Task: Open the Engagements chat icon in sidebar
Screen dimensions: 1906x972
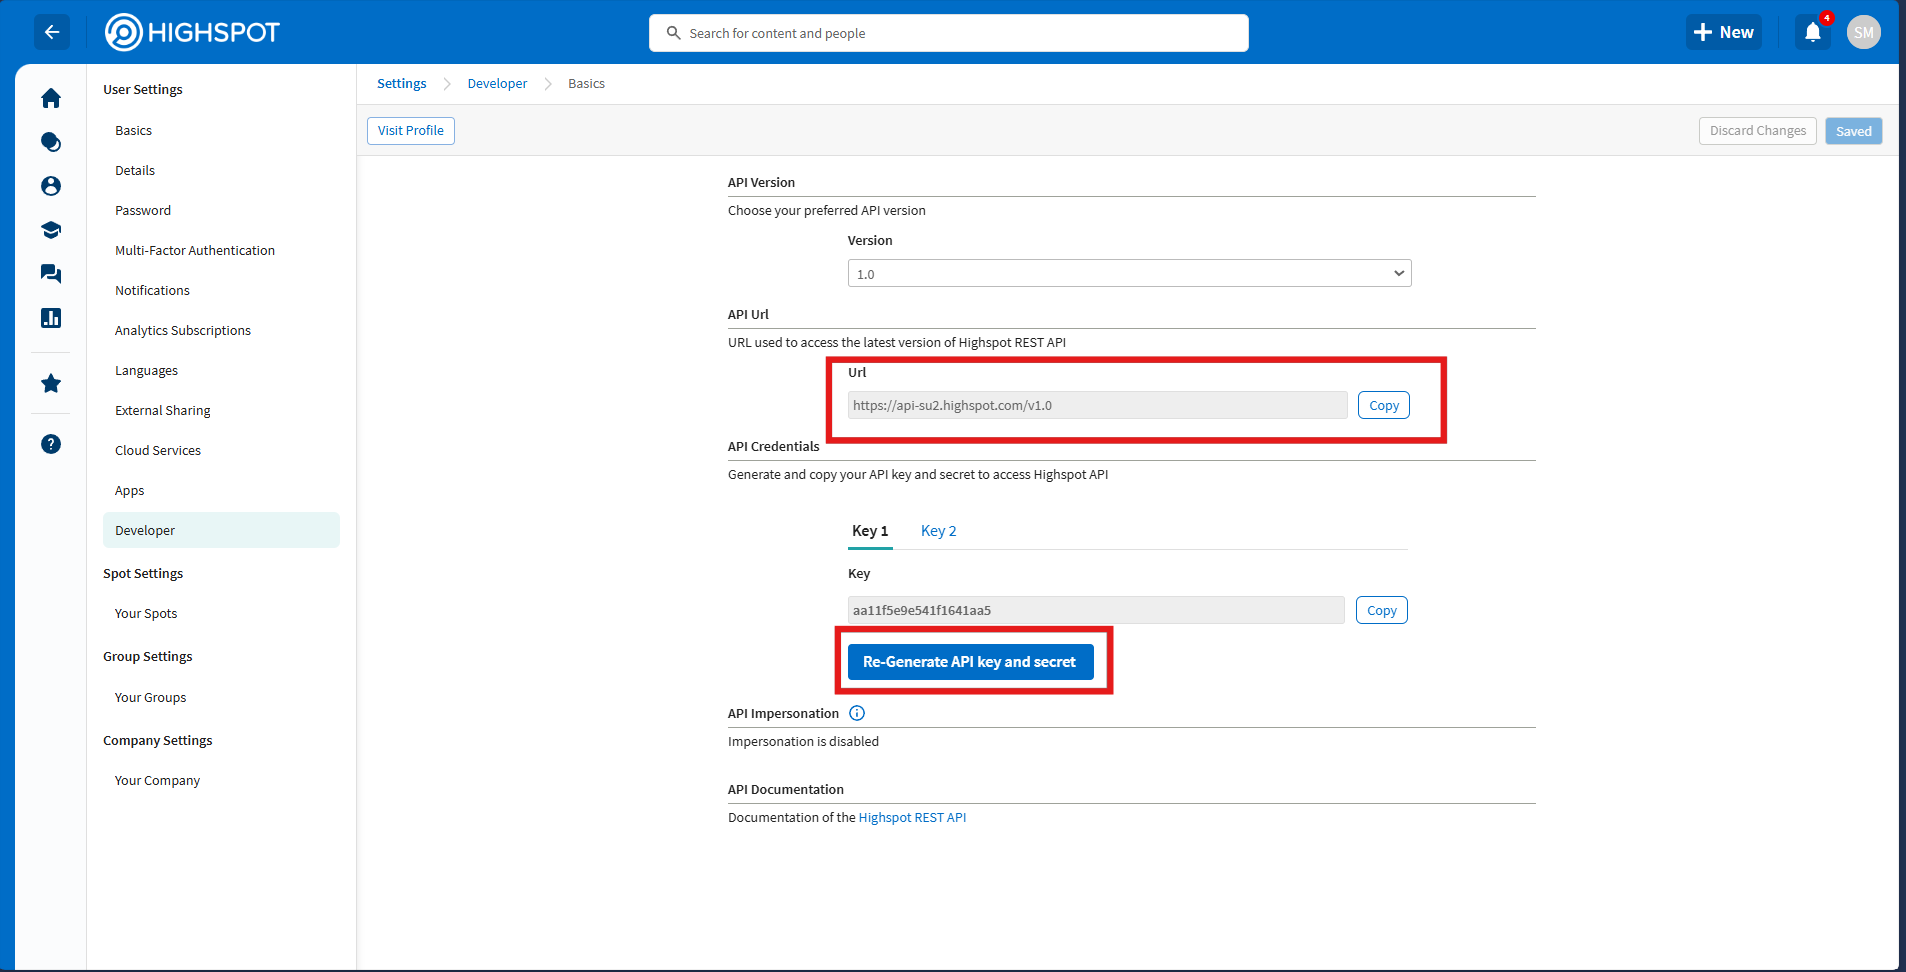Action: (51, 273)
